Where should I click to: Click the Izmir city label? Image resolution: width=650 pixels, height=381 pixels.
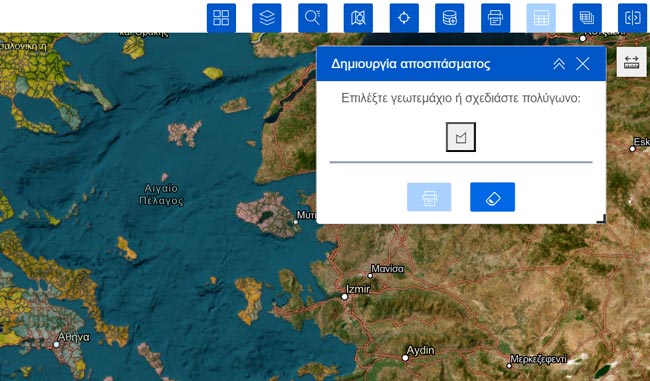(358, 289)
